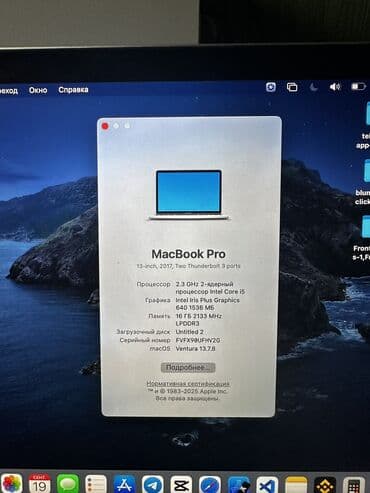
Task: Click the MacBook Pro title text
Action: [189, 254]
